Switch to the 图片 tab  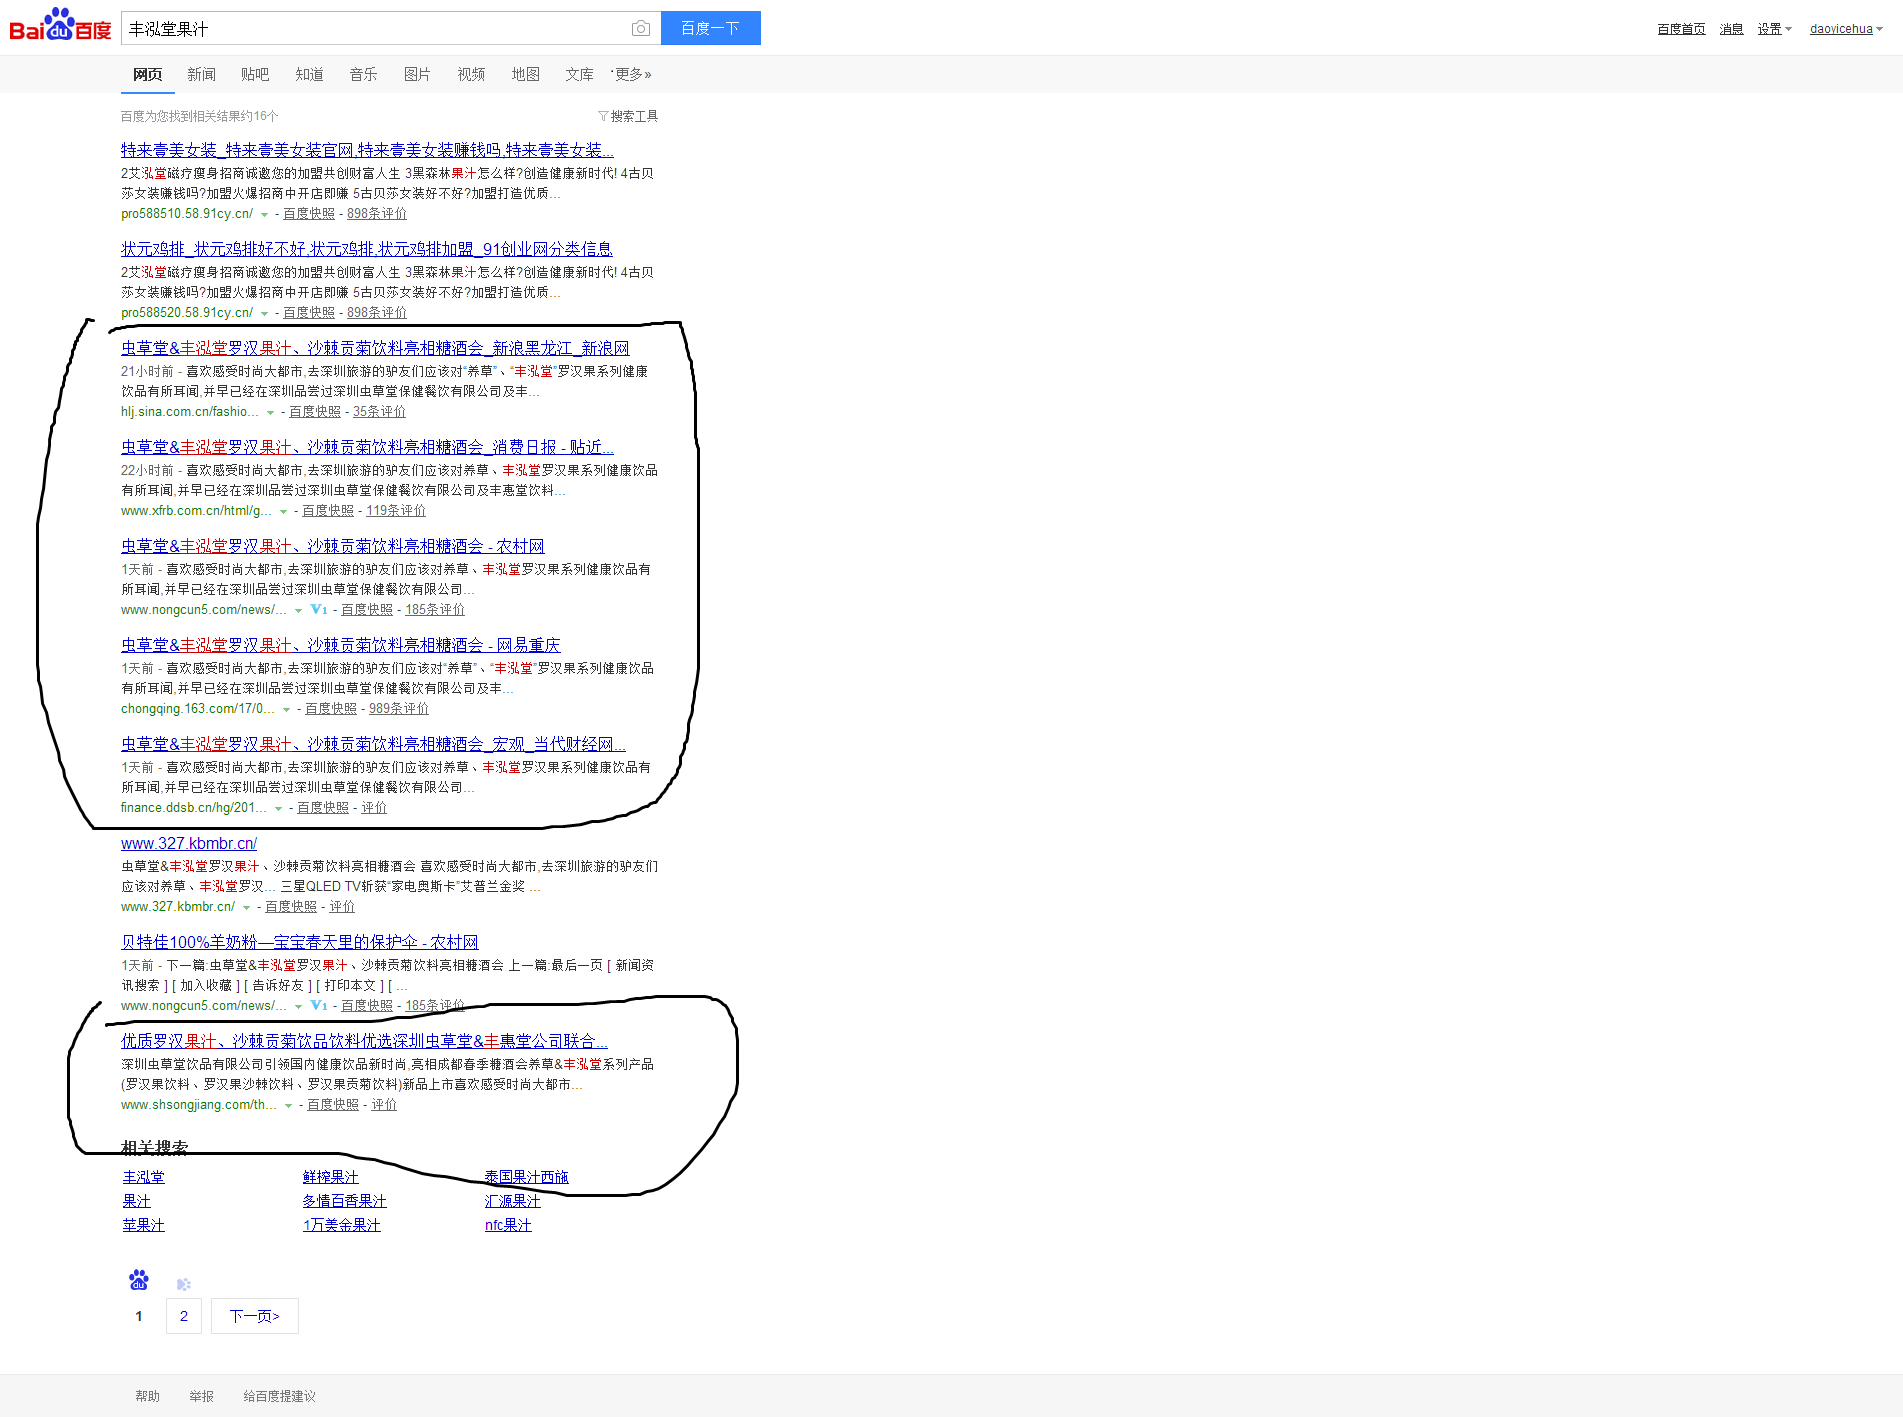click(x=418, y=74)
